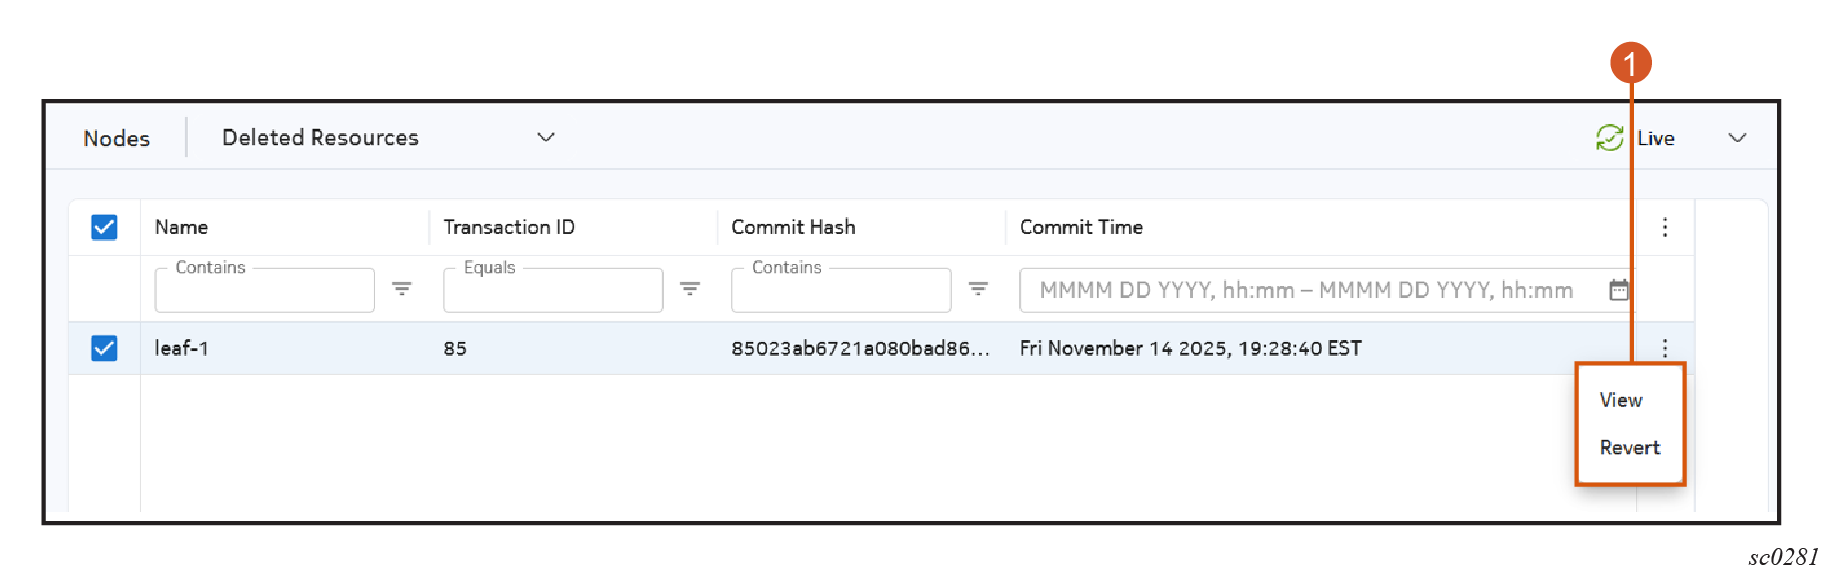Click the green Live refresh icon
The image size is (1837, 582).
pos(1609,138)
